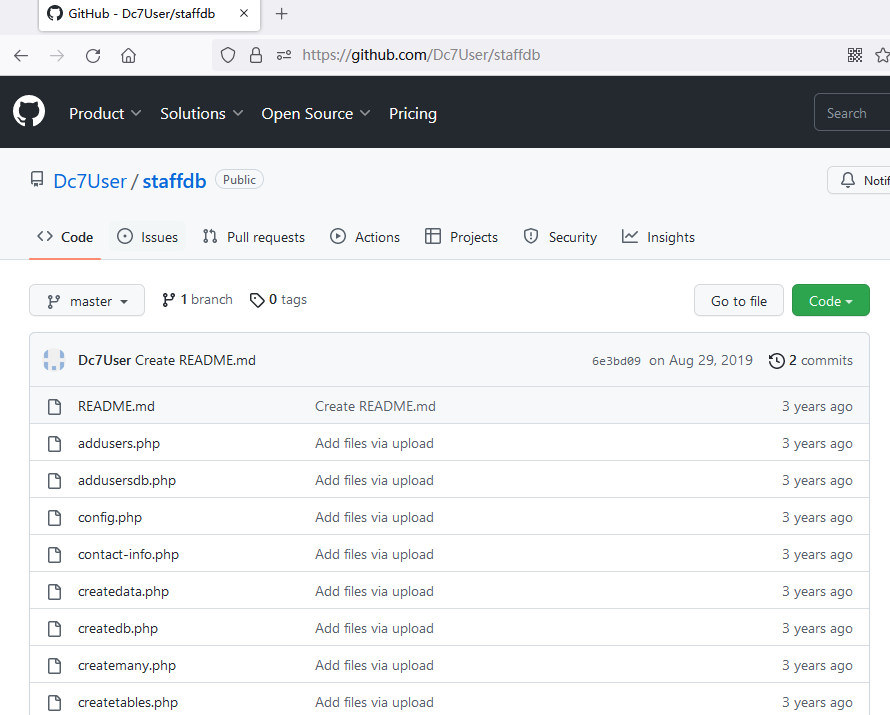Open the 2 commits history link
890x715 pixels.
(x=811, y=360)
